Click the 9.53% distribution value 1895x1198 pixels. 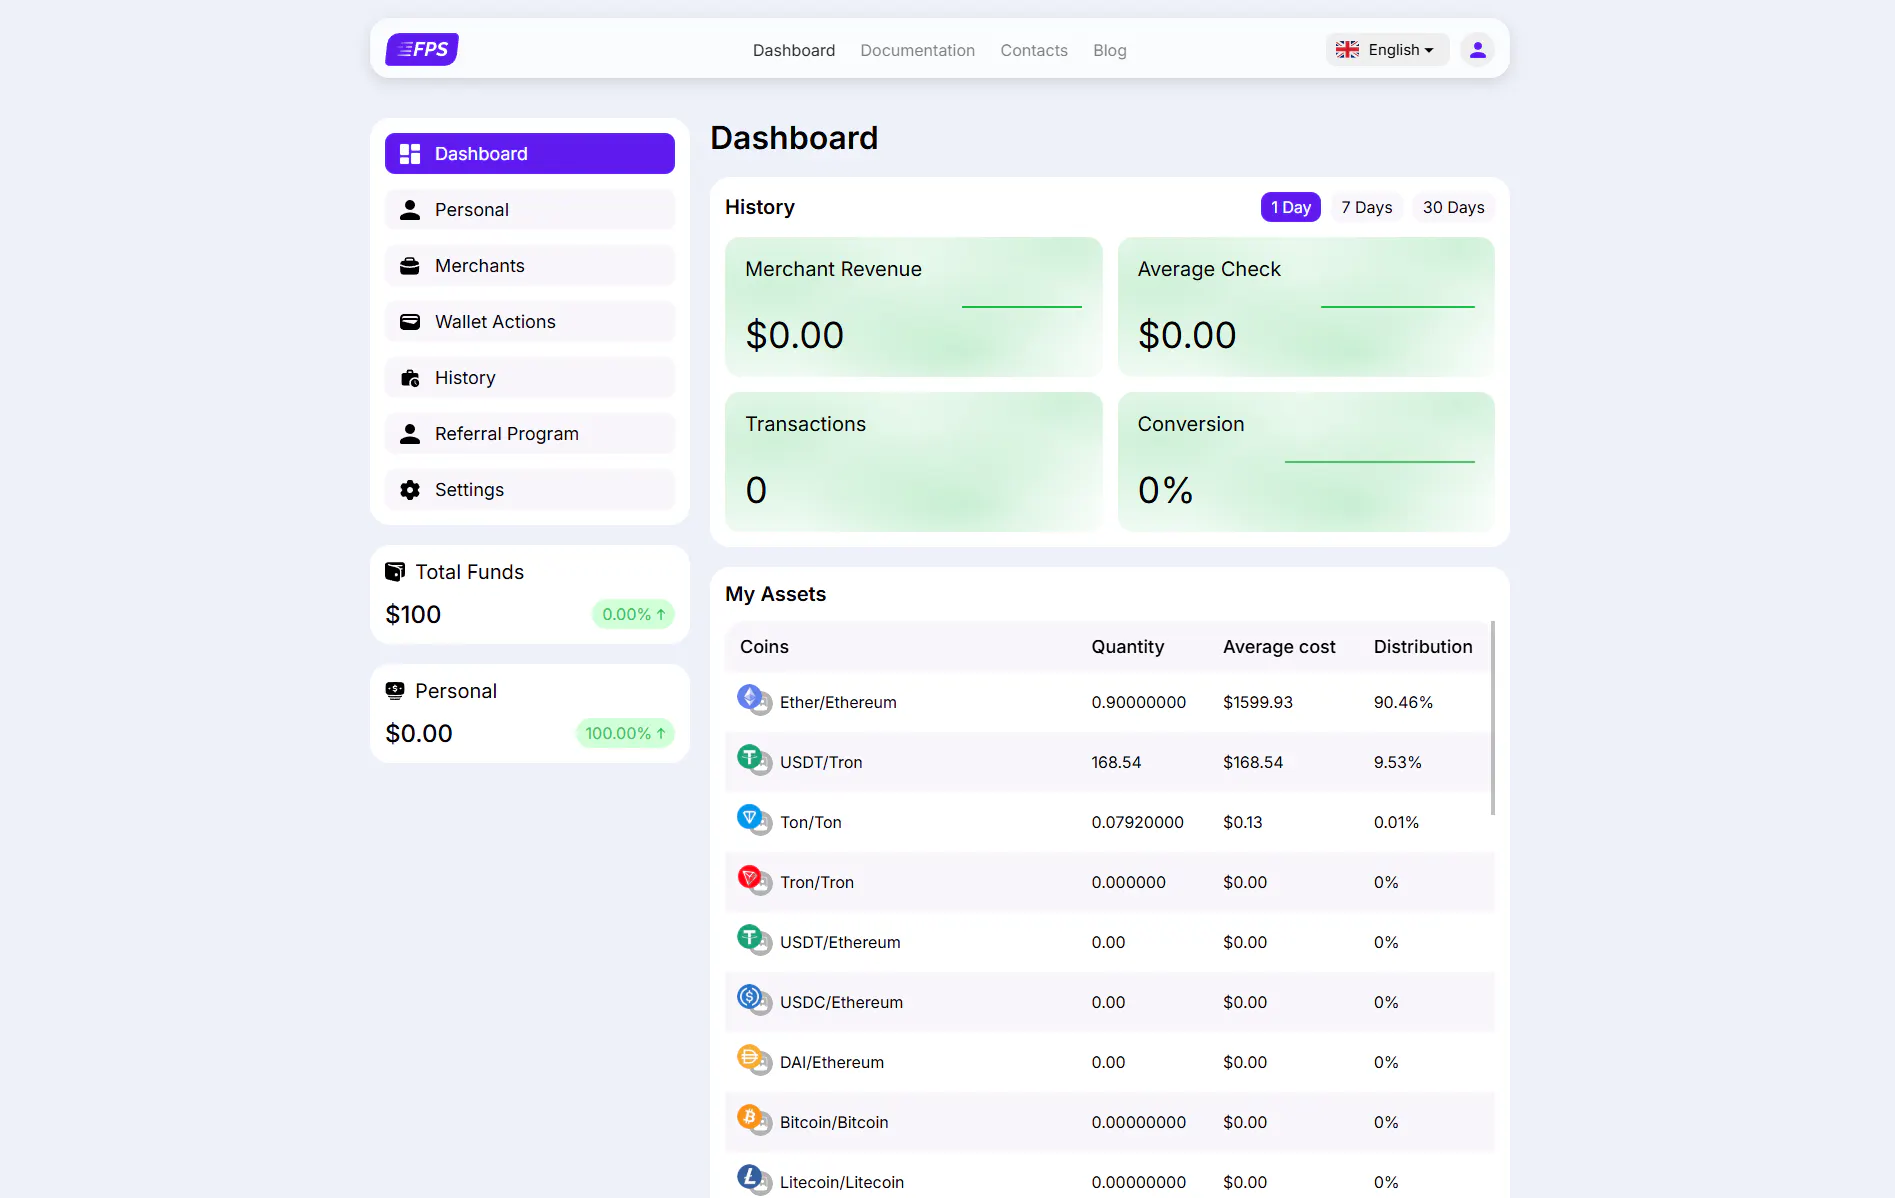coord(1398,762)
